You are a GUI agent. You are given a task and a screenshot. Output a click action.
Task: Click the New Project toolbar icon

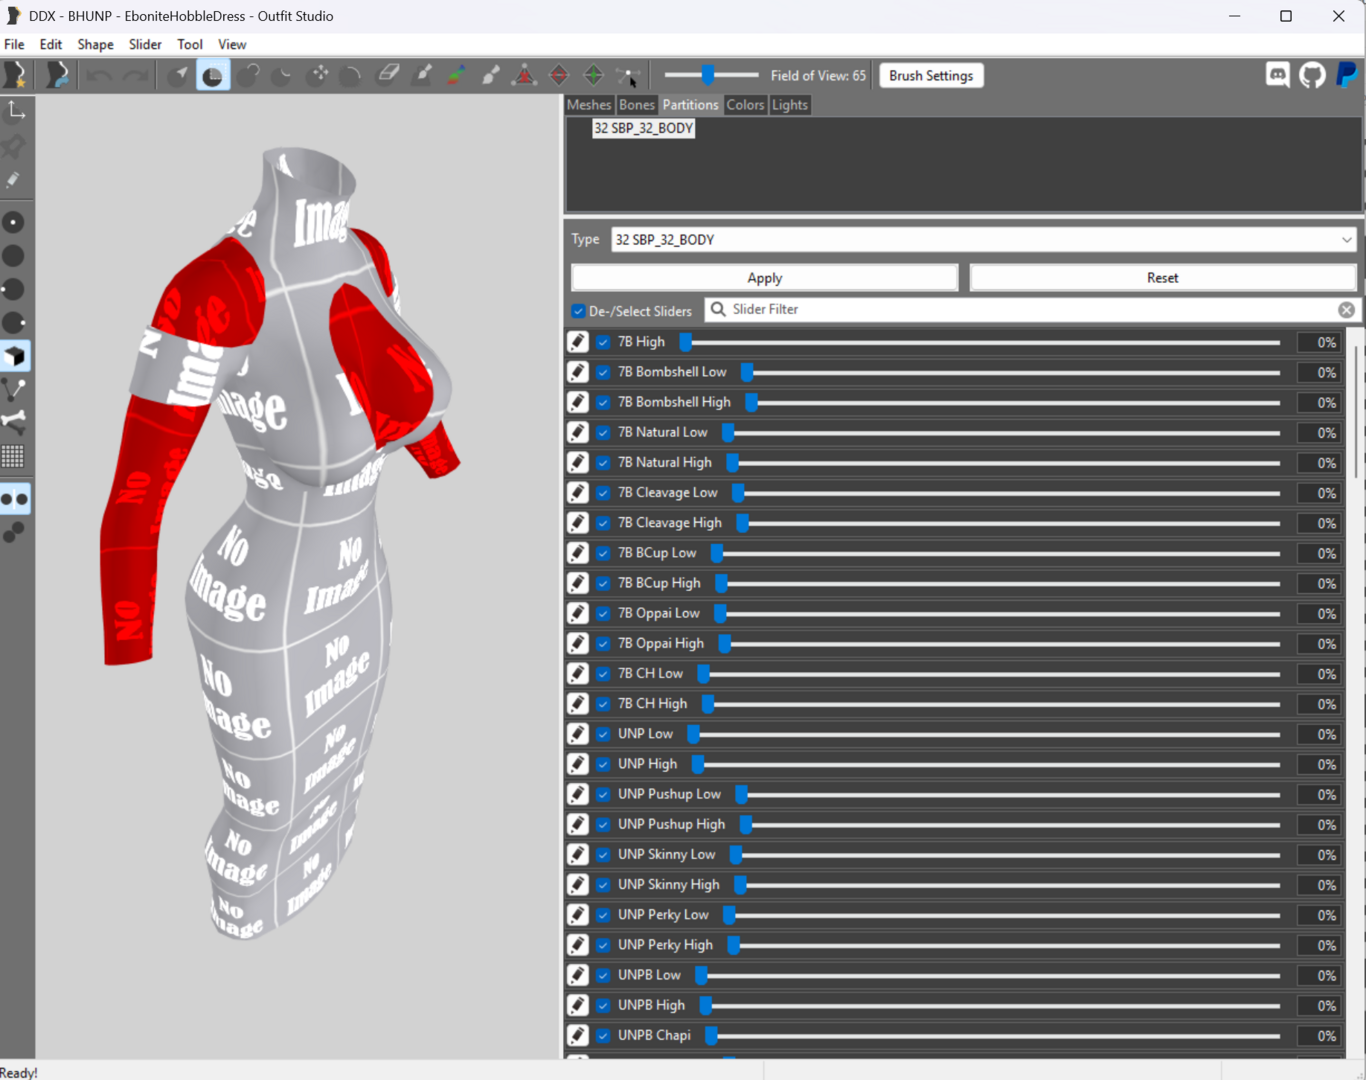coord(16,75)
